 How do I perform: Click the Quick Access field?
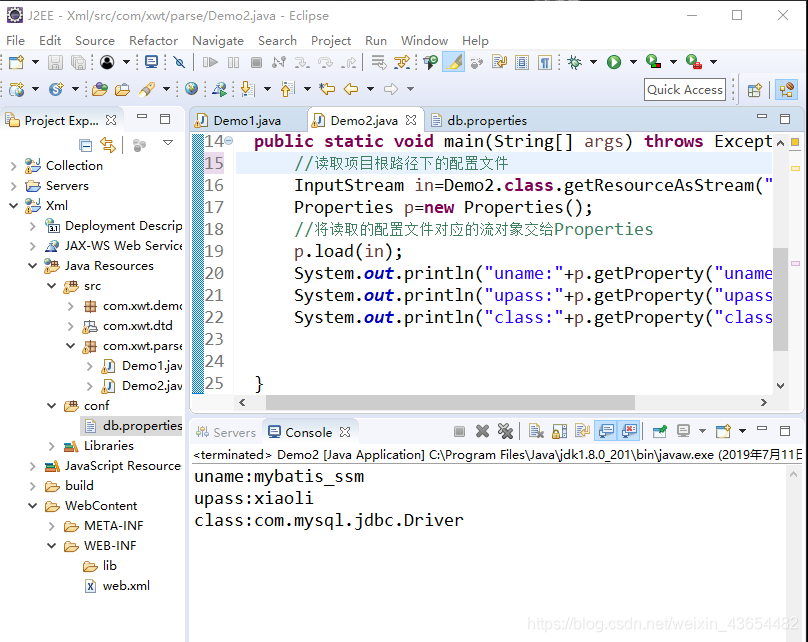(x=685, y=90)
